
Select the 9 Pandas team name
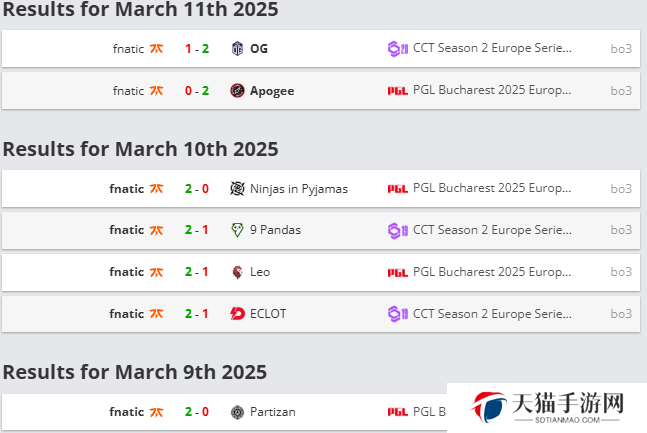(x=275, y=230)
